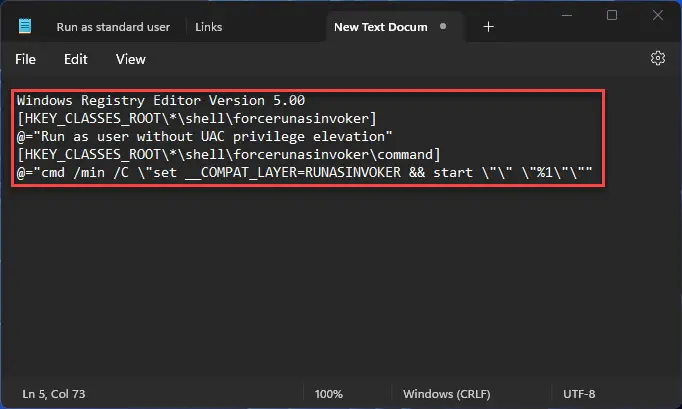Open Notepad settings gear

click(657, 59)
